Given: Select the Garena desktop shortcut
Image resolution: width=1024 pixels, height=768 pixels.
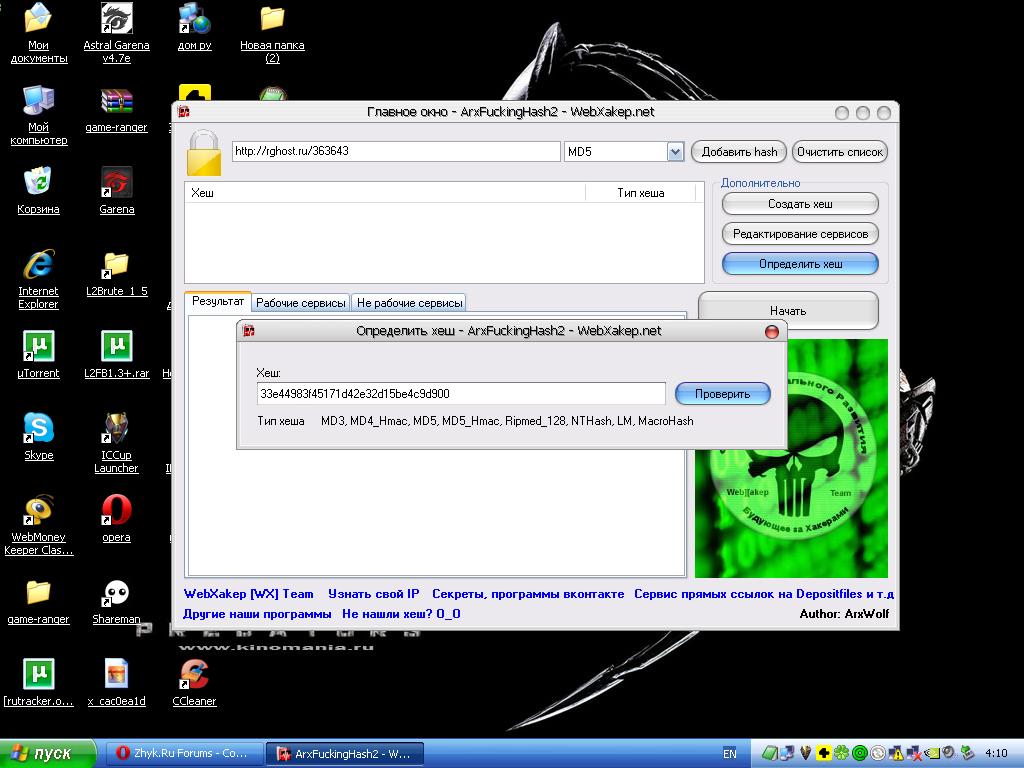Looking at the screenshot, I should 116,191.
